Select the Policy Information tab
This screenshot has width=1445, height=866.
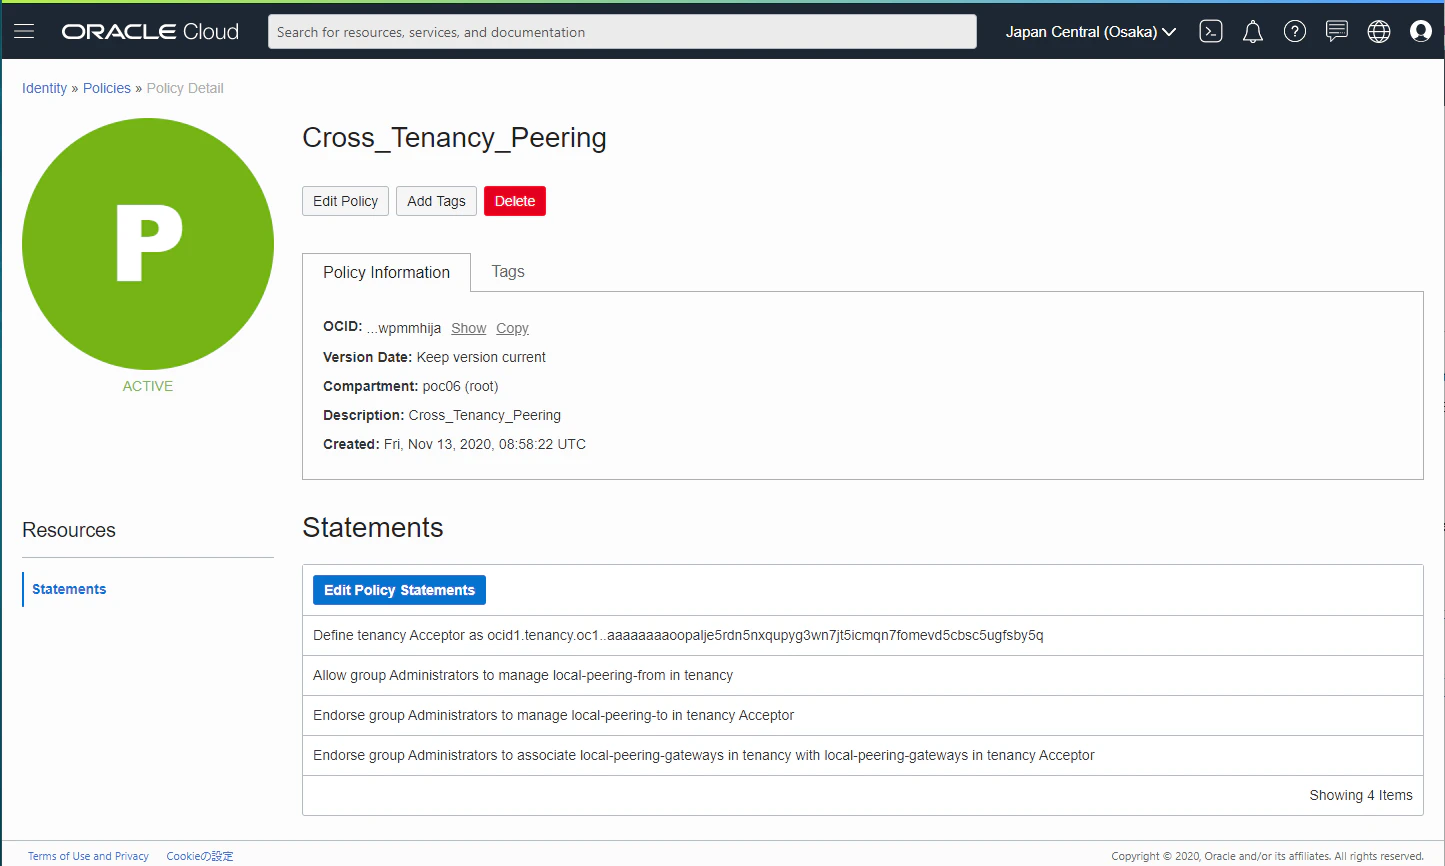pyautogui.click(x=386, y=272)
